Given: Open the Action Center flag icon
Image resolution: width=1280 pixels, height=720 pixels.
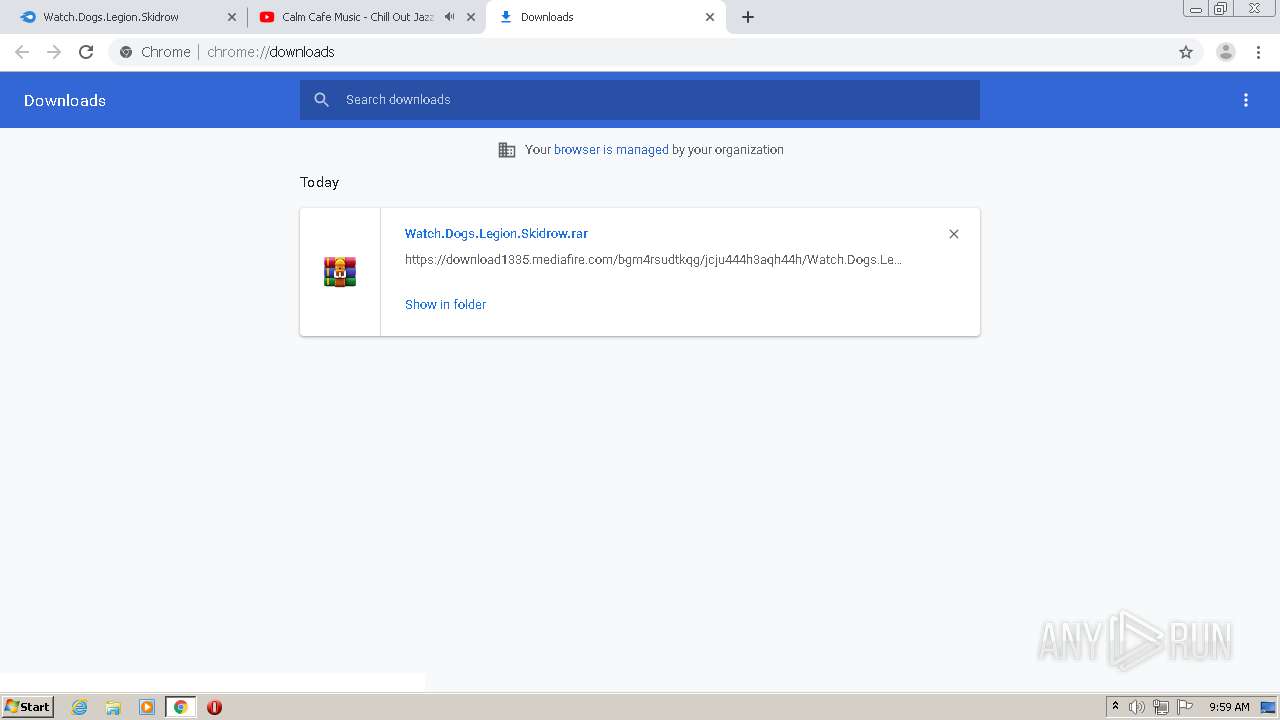Looking at the screenshot, I should [1185, 707].
